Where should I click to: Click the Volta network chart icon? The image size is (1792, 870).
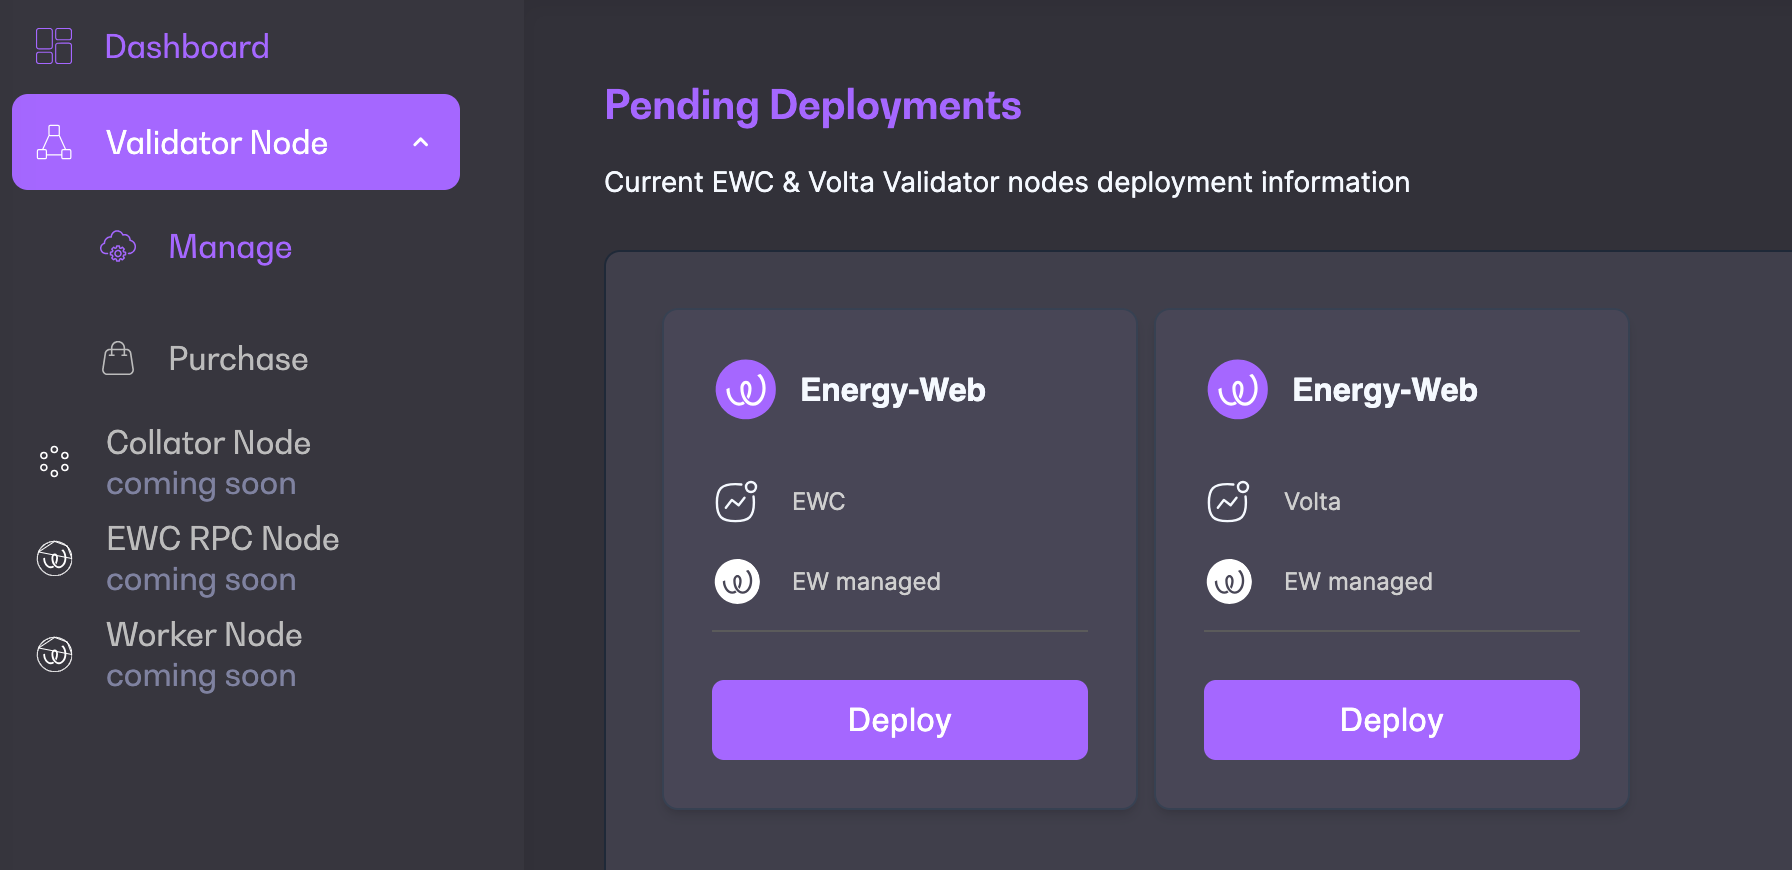[1228, 501]
